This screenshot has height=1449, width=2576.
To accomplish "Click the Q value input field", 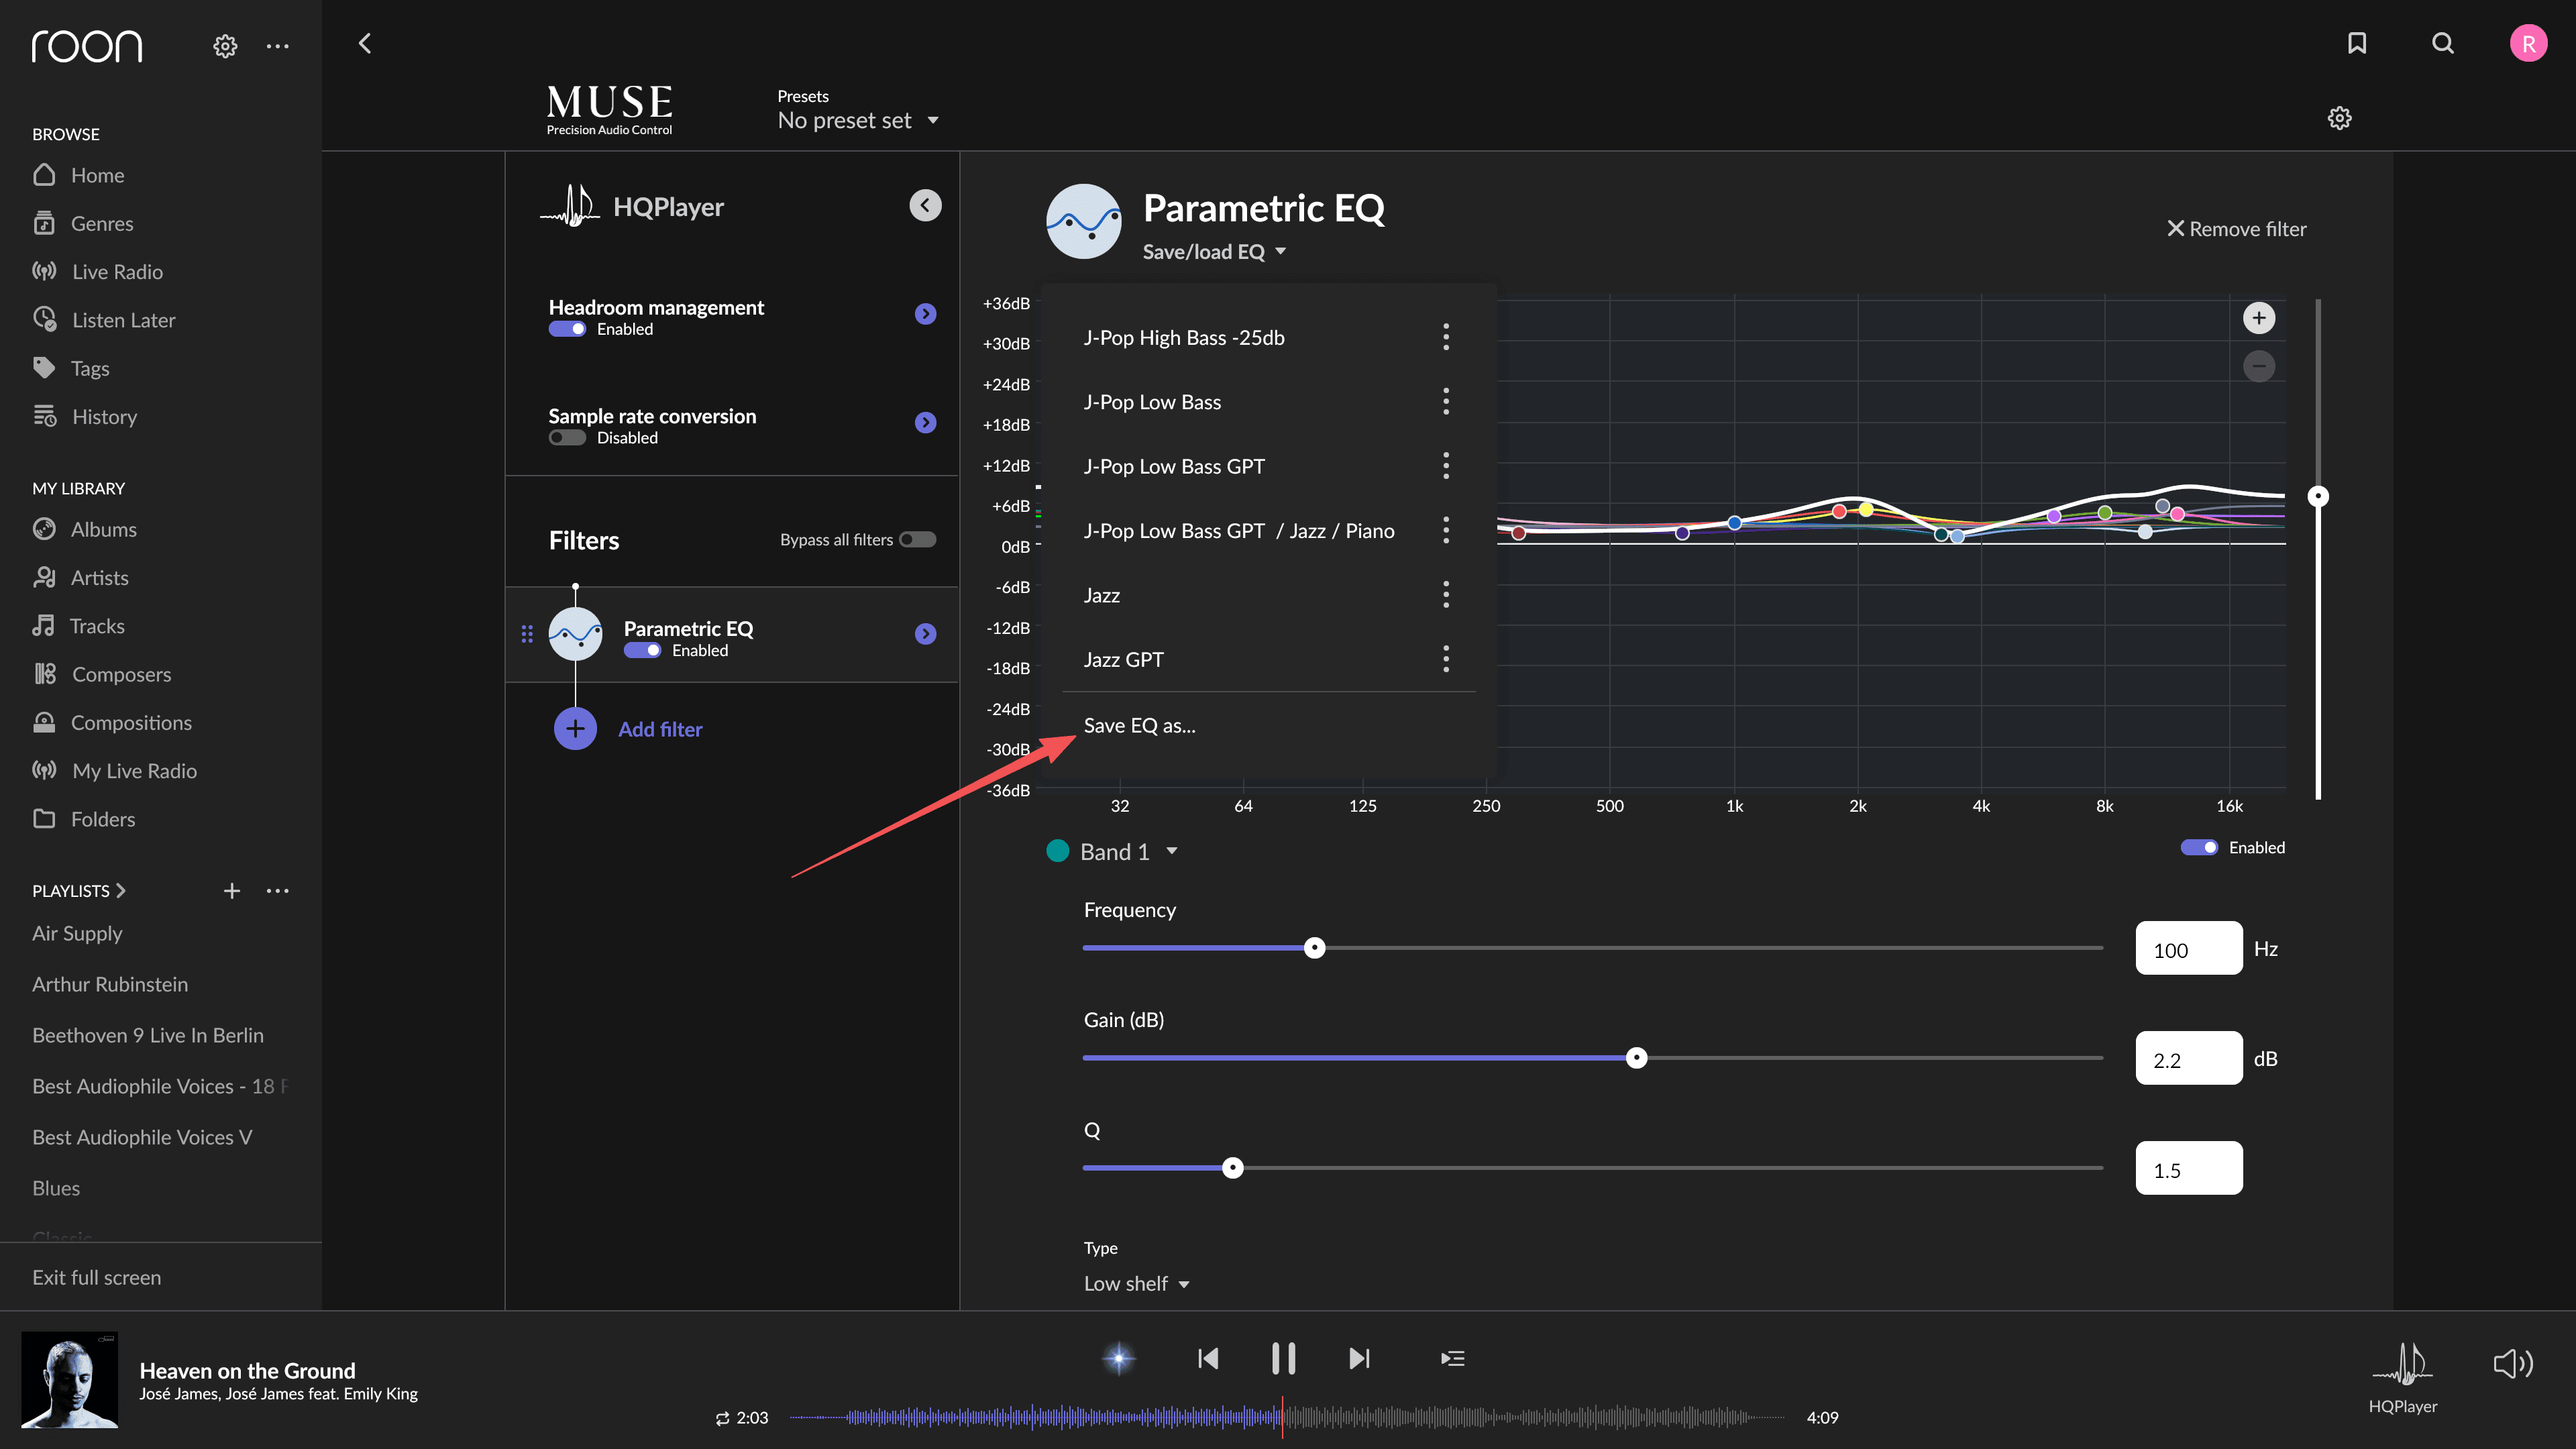I will [x=2189, y=1168].
